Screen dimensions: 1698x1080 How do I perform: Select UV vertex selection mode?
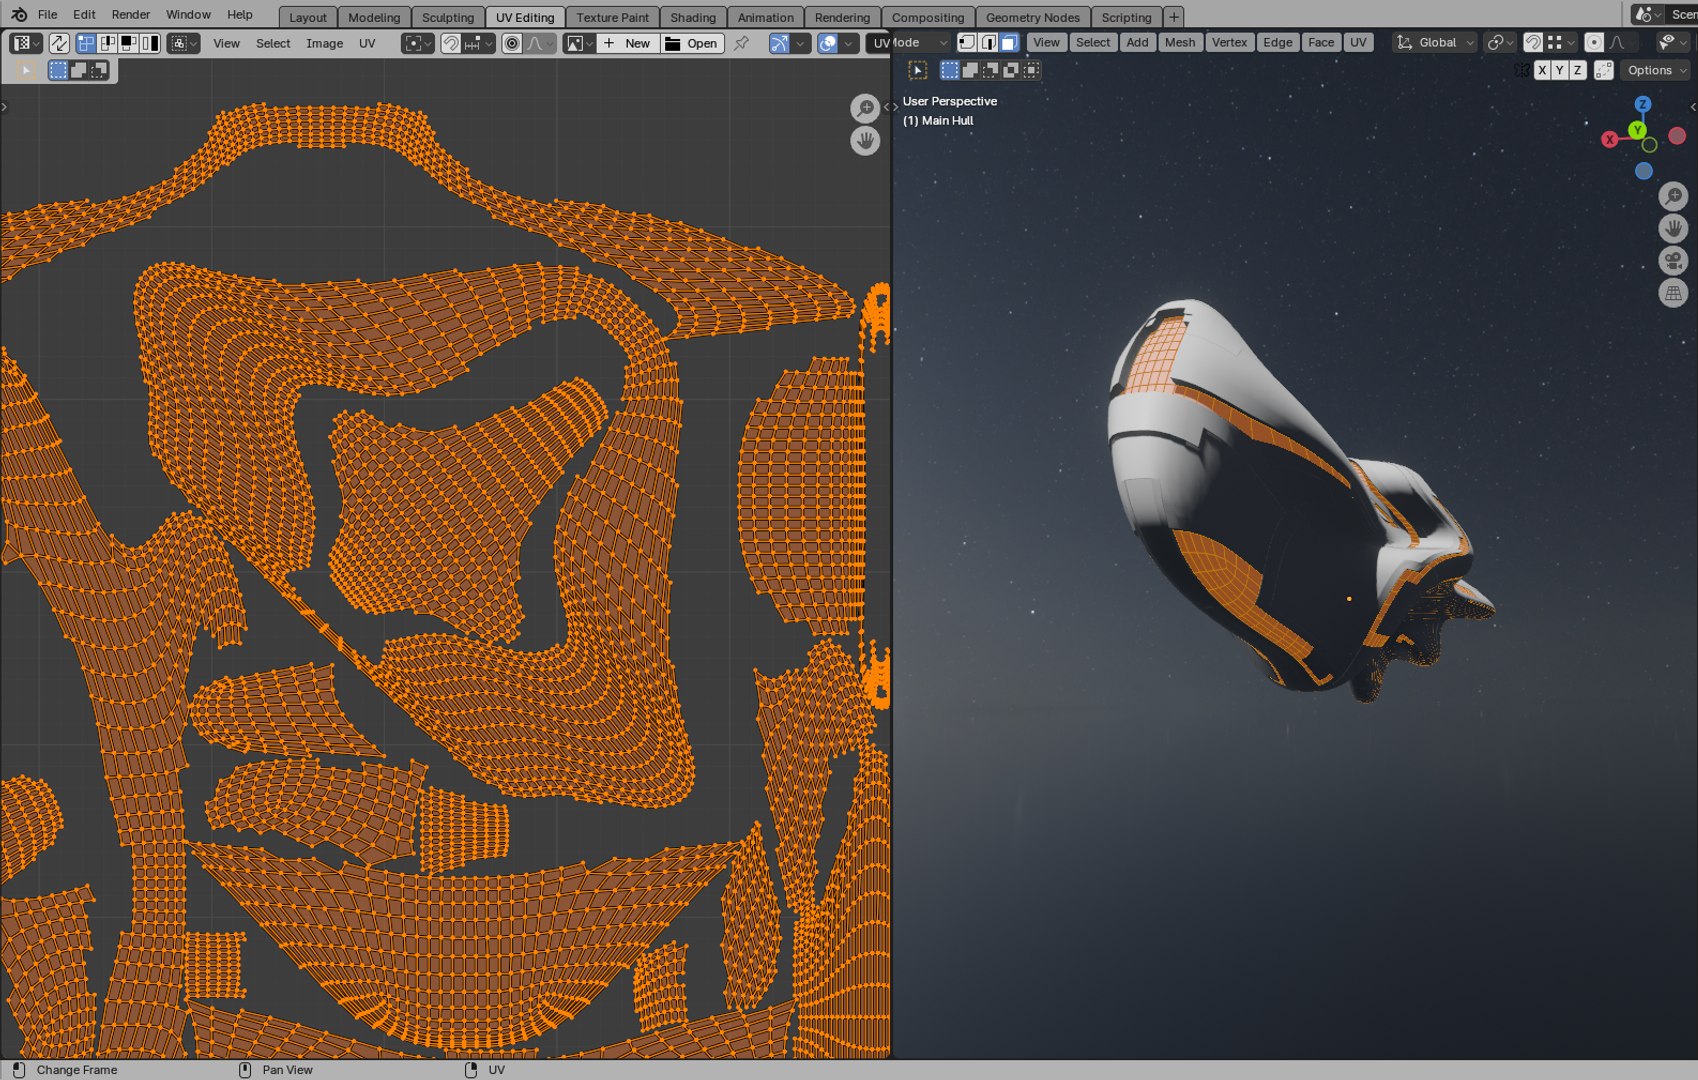[x=86, y=43]
